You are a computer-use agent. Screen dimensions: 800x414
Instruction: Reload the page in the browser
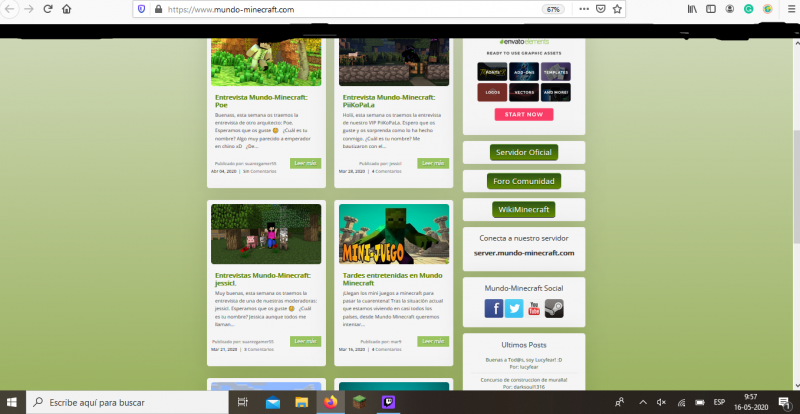click(46, 9)
